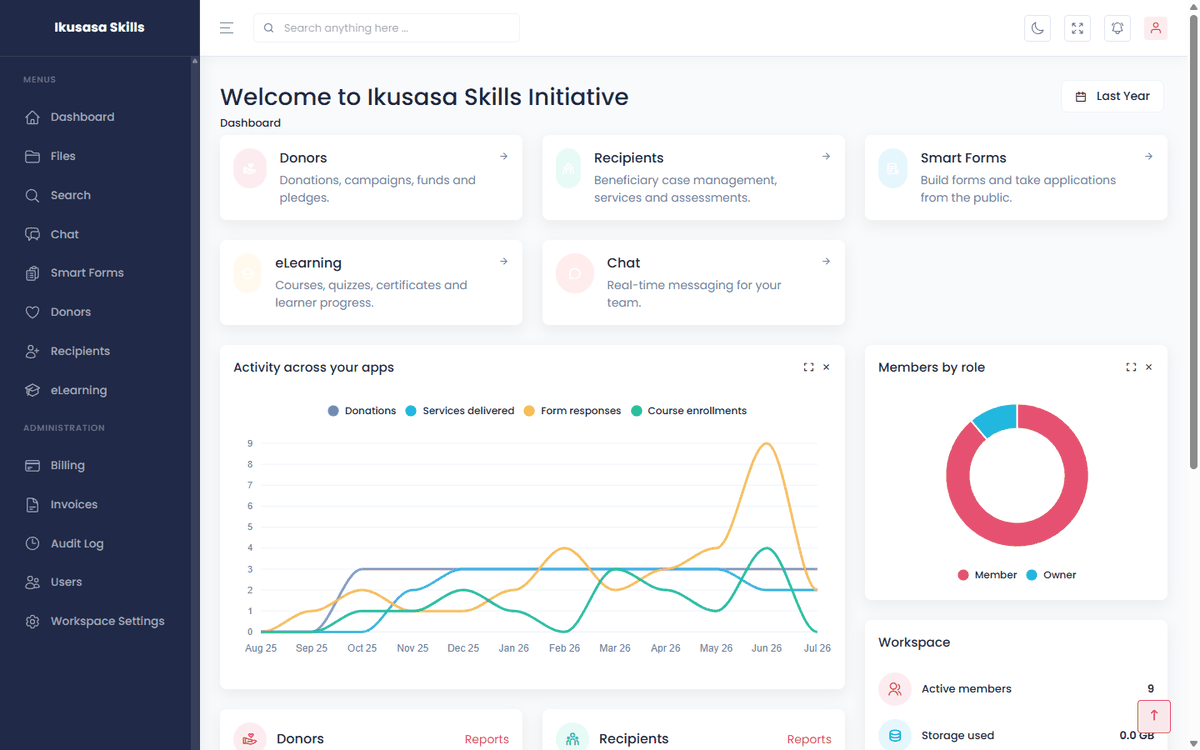
Task: Click the Recipients card green icon
Action: coord(568,168)
